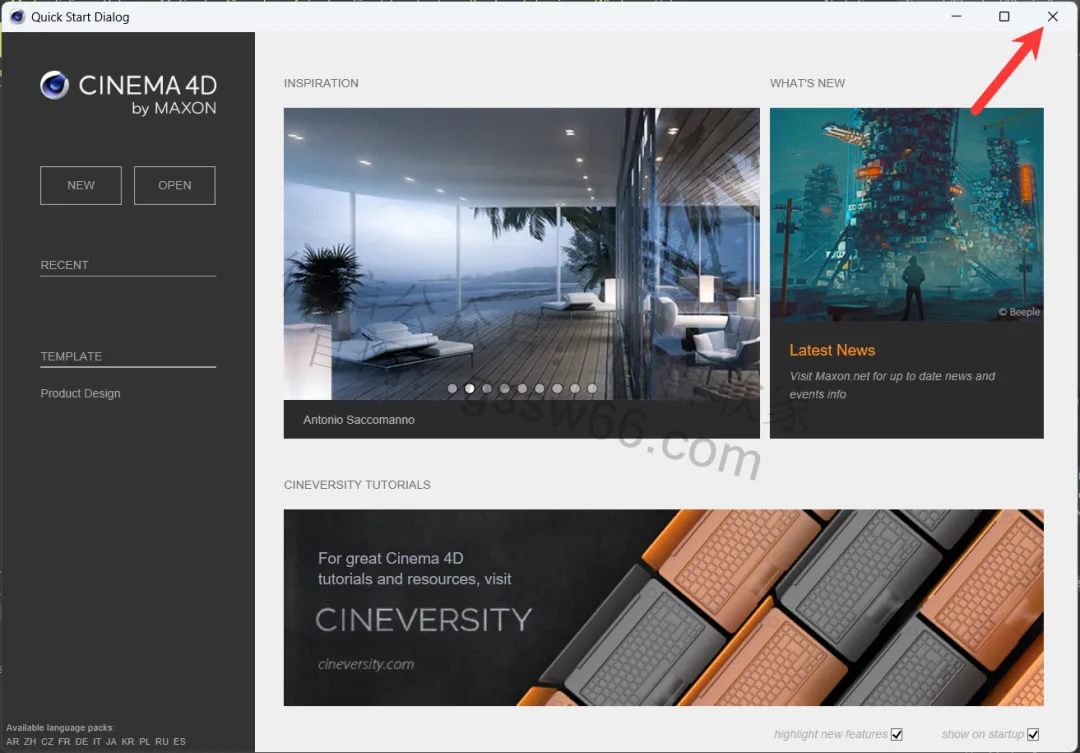Click the FR language pack code
This screenshot has height=753, width=1080.
(x=64, y=742)
